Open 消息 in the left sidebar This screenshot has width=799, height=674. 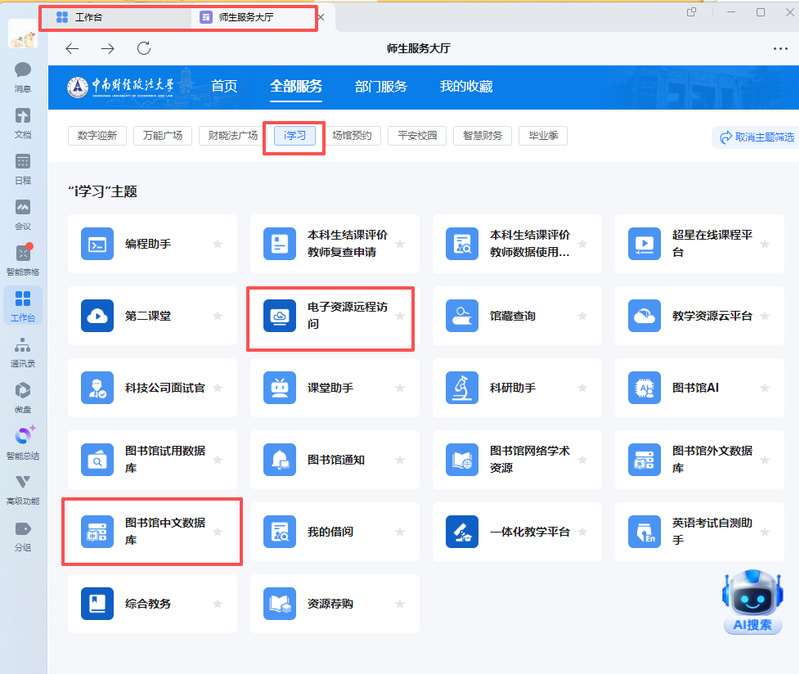(22, 76)
